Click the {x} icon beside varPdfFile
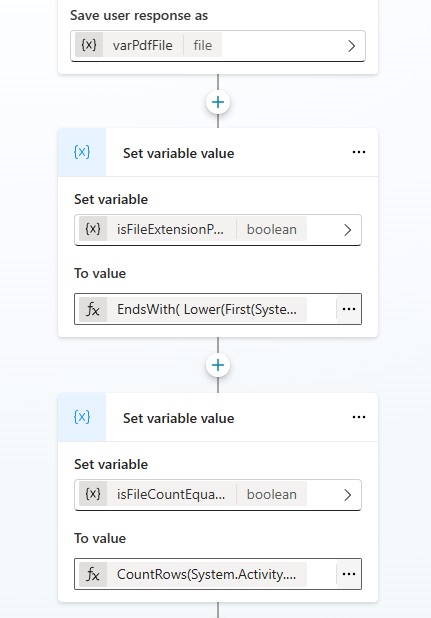The image size is (431, 618). (89, 45)
